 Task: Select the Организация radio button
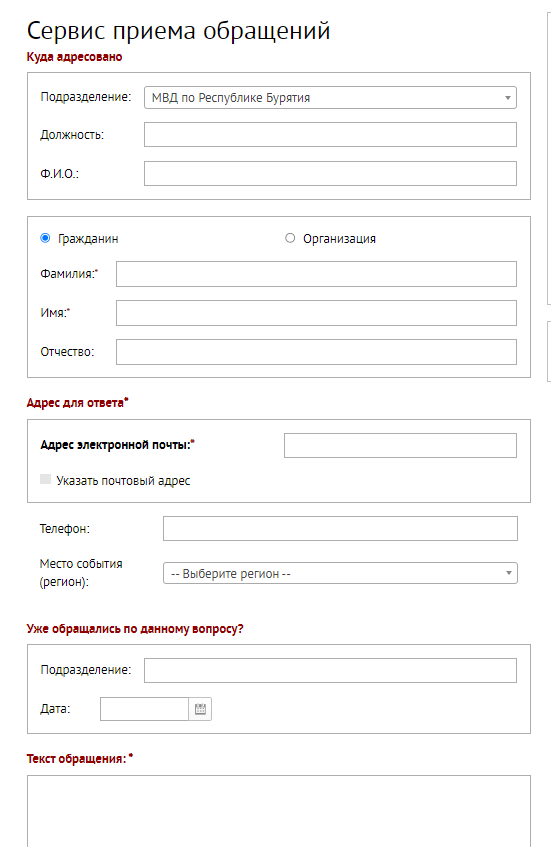click(x=290, y=238)
